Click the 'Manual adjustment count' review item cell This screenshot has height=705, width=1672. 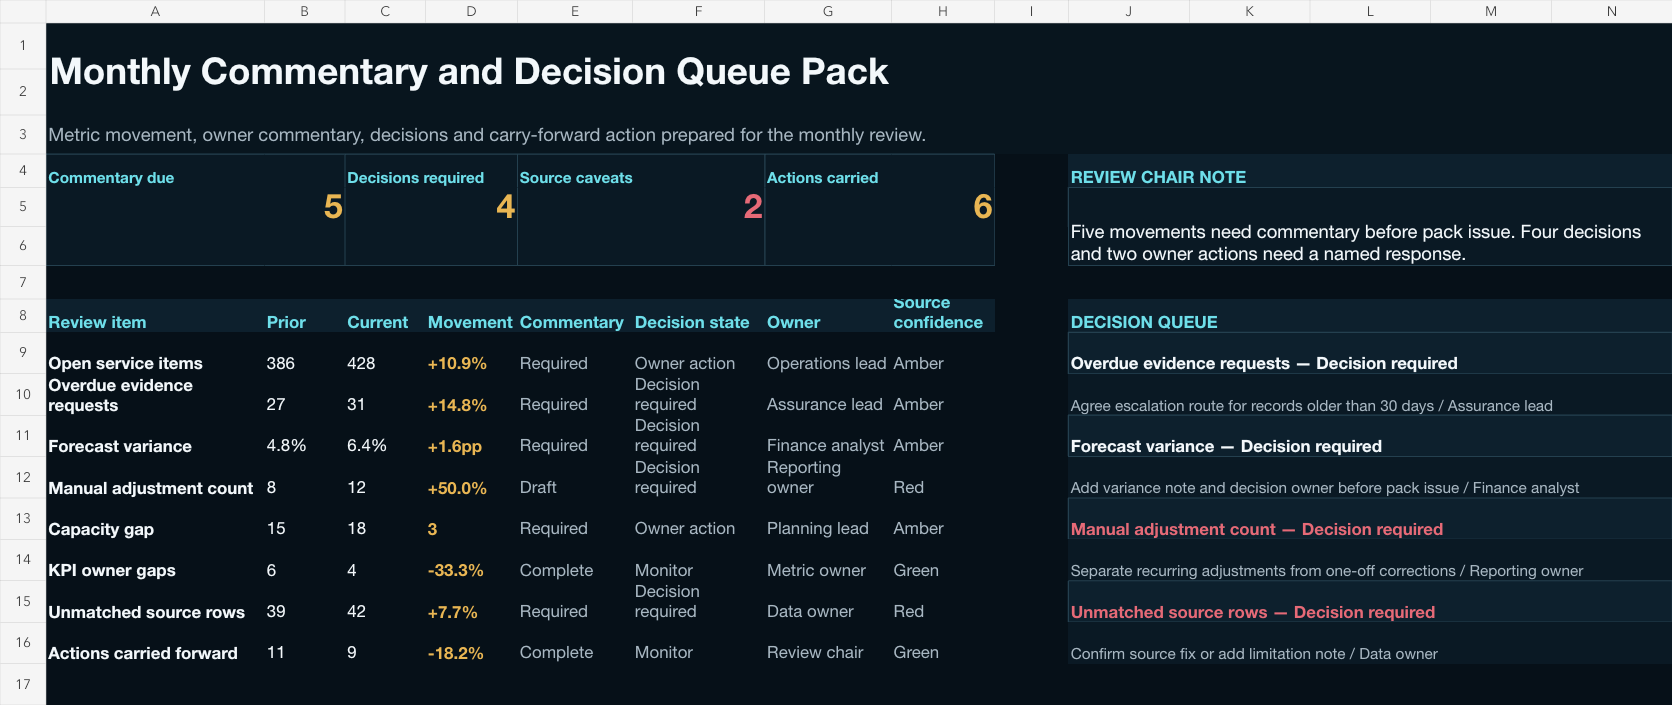(x=151, y=488)
